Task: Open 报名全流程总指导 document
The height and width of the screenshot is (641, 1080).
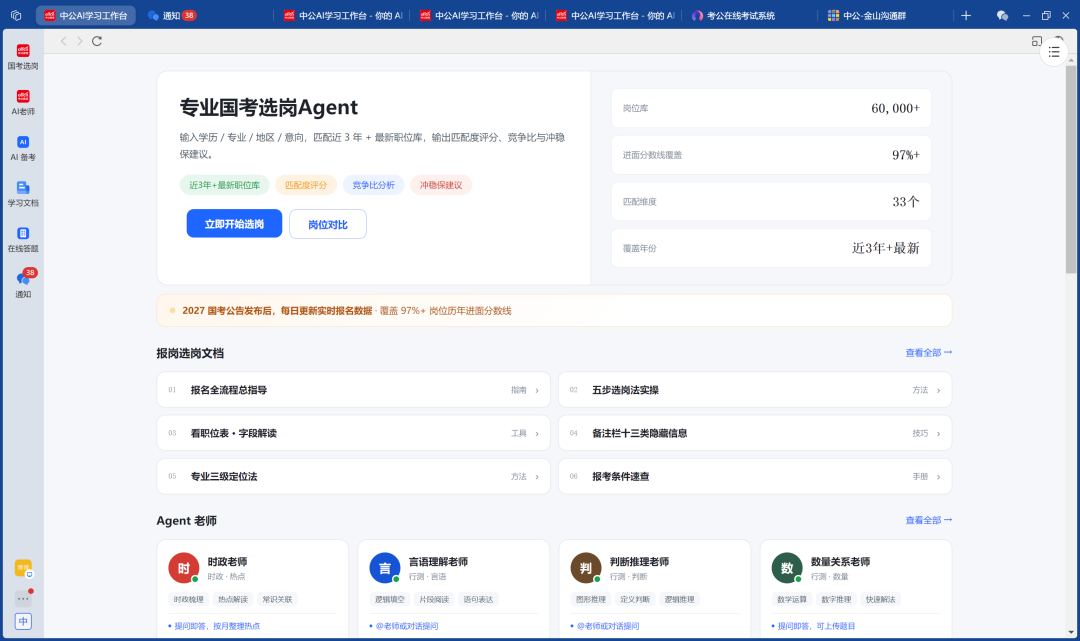Action: (353, 390)
